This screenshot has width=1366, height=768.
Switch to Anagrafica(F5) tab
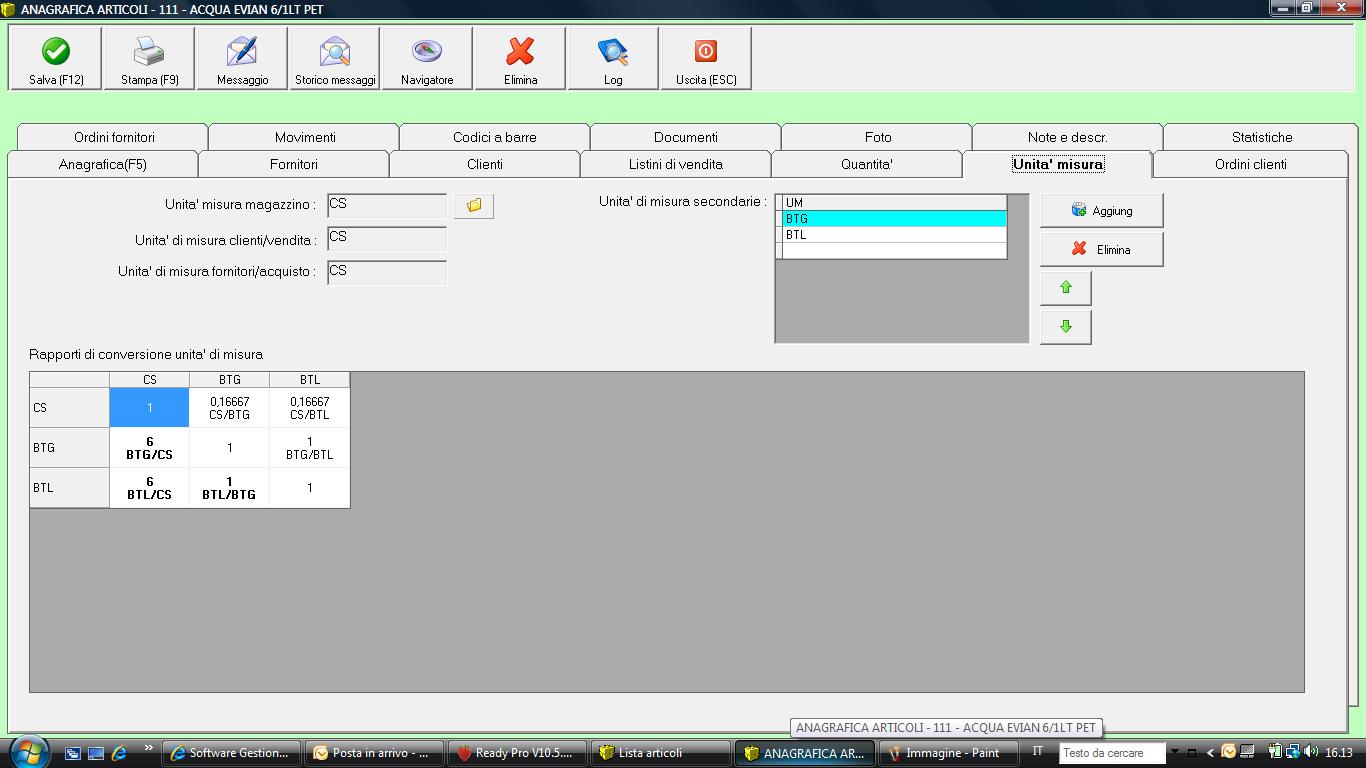[102, 164]
